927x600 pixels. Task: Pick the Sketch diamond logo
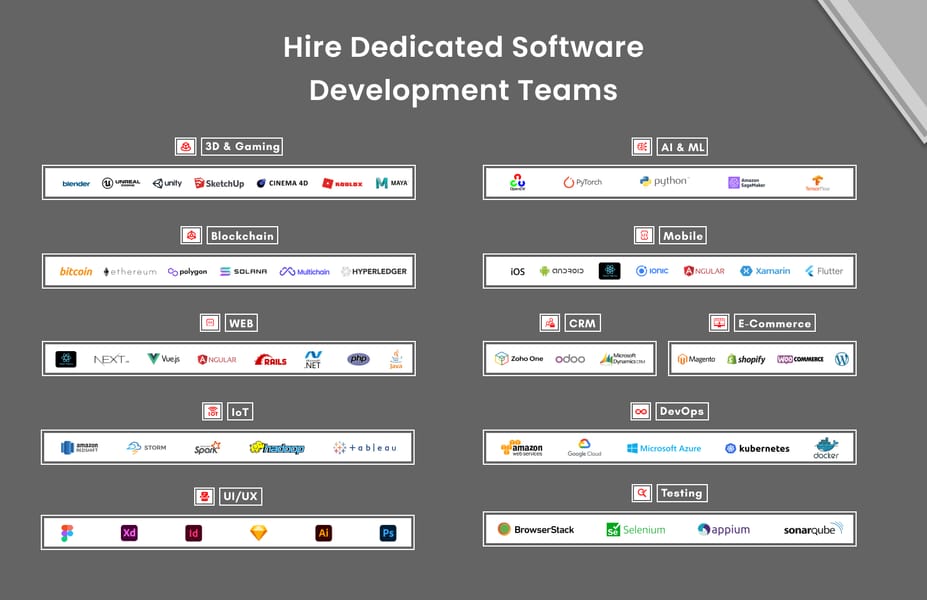[258, 533]
